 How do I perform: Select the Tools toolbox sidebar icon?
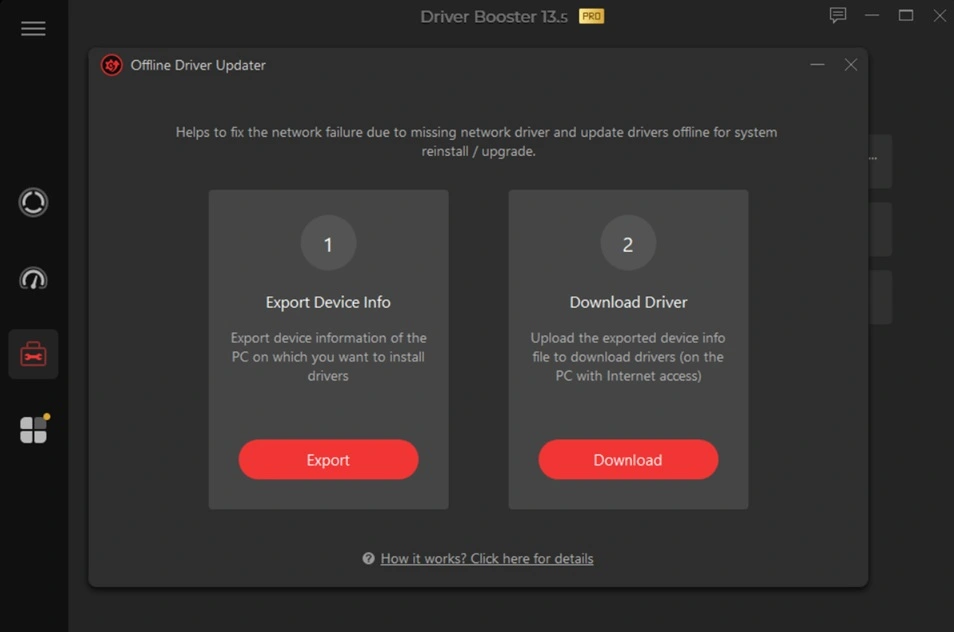pos(33,354)
